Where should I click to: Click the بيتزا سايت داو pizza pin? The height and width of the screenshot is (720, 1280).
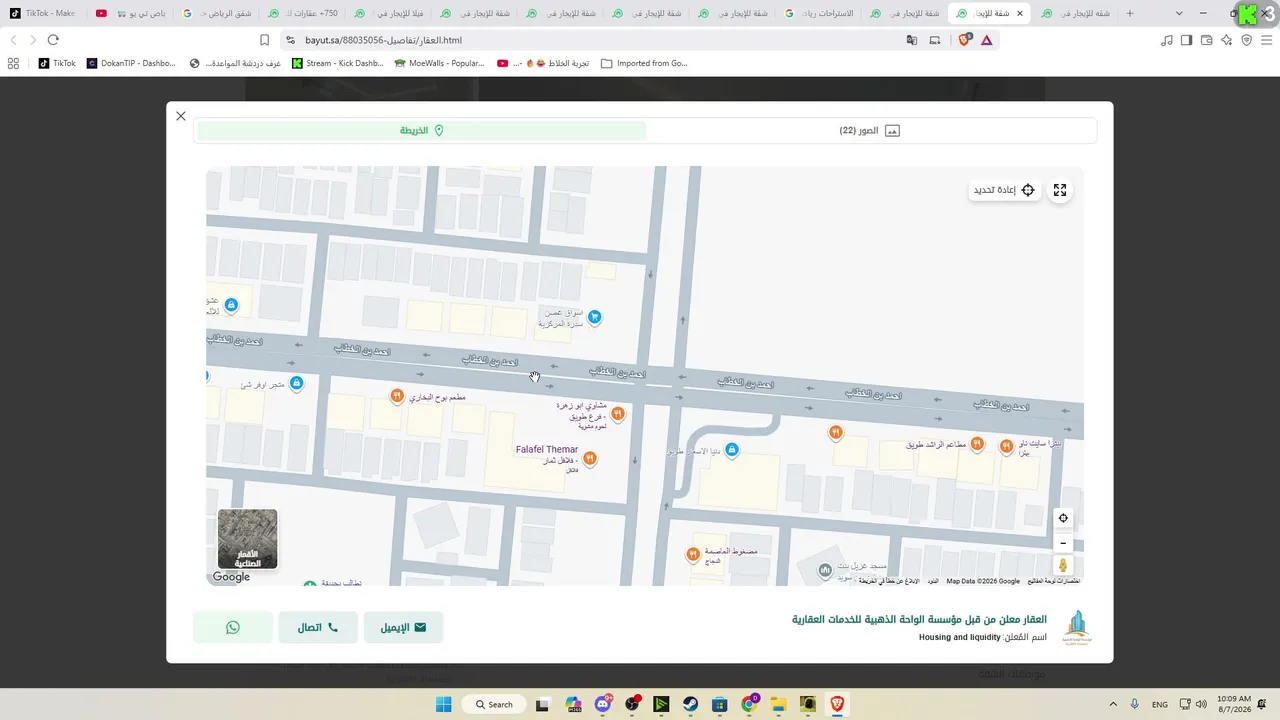(1006, 446)
